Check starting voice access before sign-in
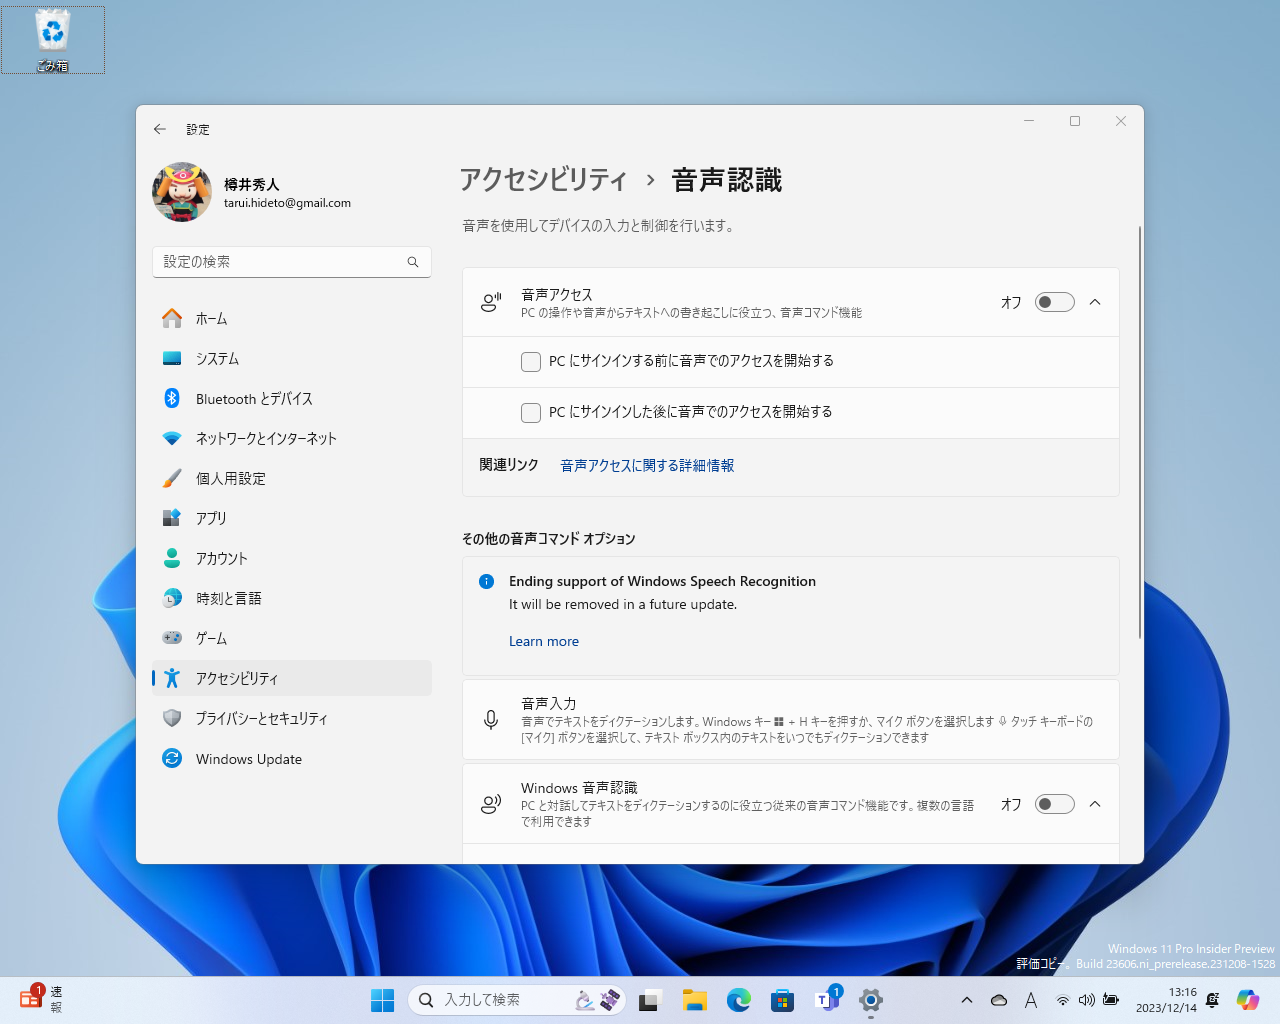Viewport: 1280px width, 1024px height. [531, 361]
